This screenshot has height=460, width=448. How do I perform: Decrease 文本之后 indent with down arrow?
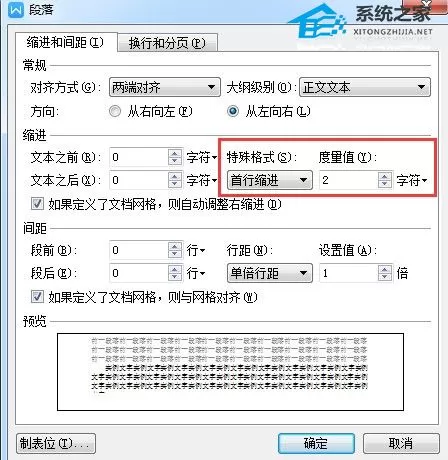[x=175, y=184]
